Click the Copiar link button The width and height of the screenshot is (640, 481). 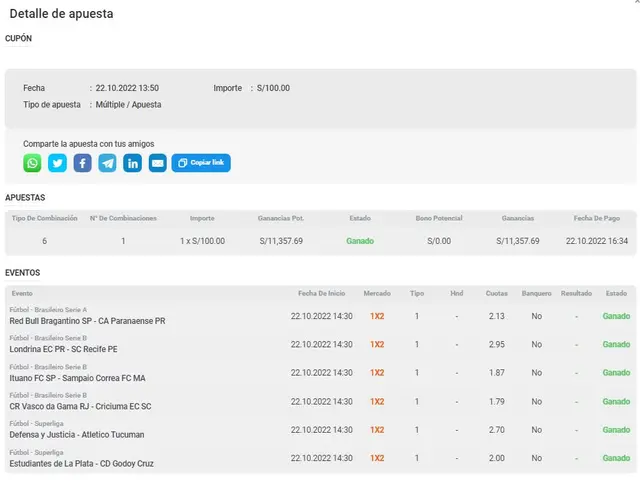coord(201,163)
